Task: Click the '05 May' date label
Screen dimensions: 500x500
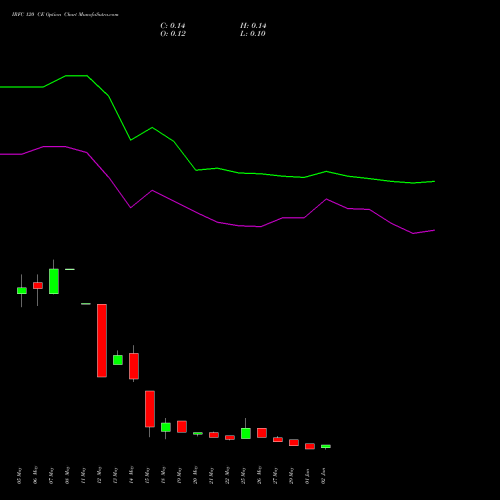Action: (x=19, y=476)
